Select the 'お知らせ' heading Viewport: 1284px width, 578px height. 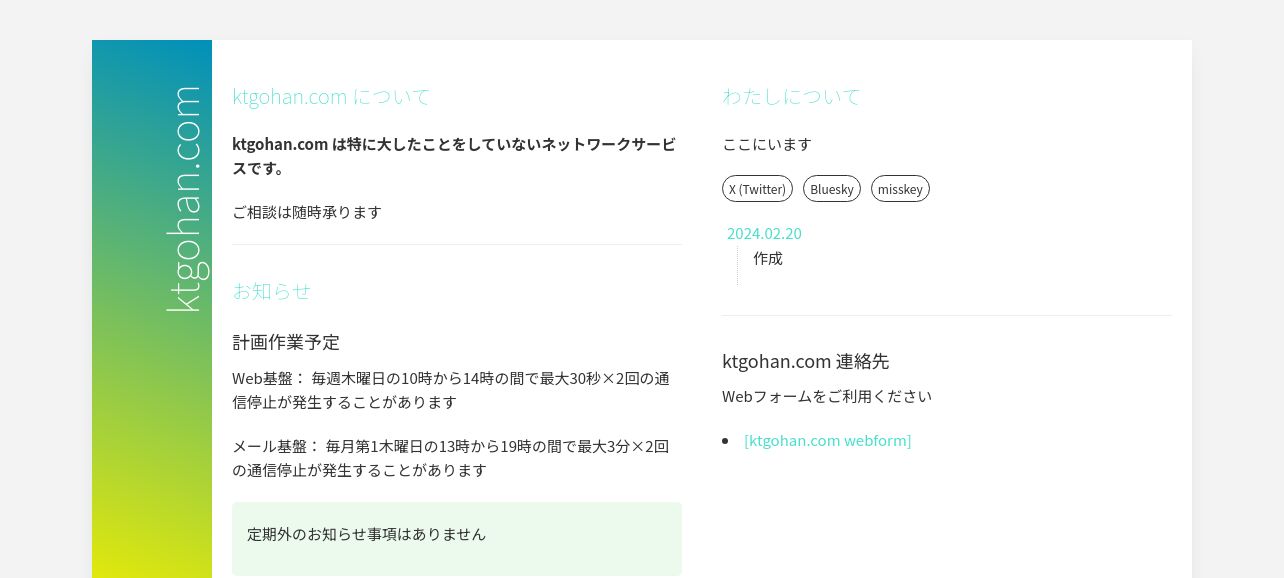[272, 291]
